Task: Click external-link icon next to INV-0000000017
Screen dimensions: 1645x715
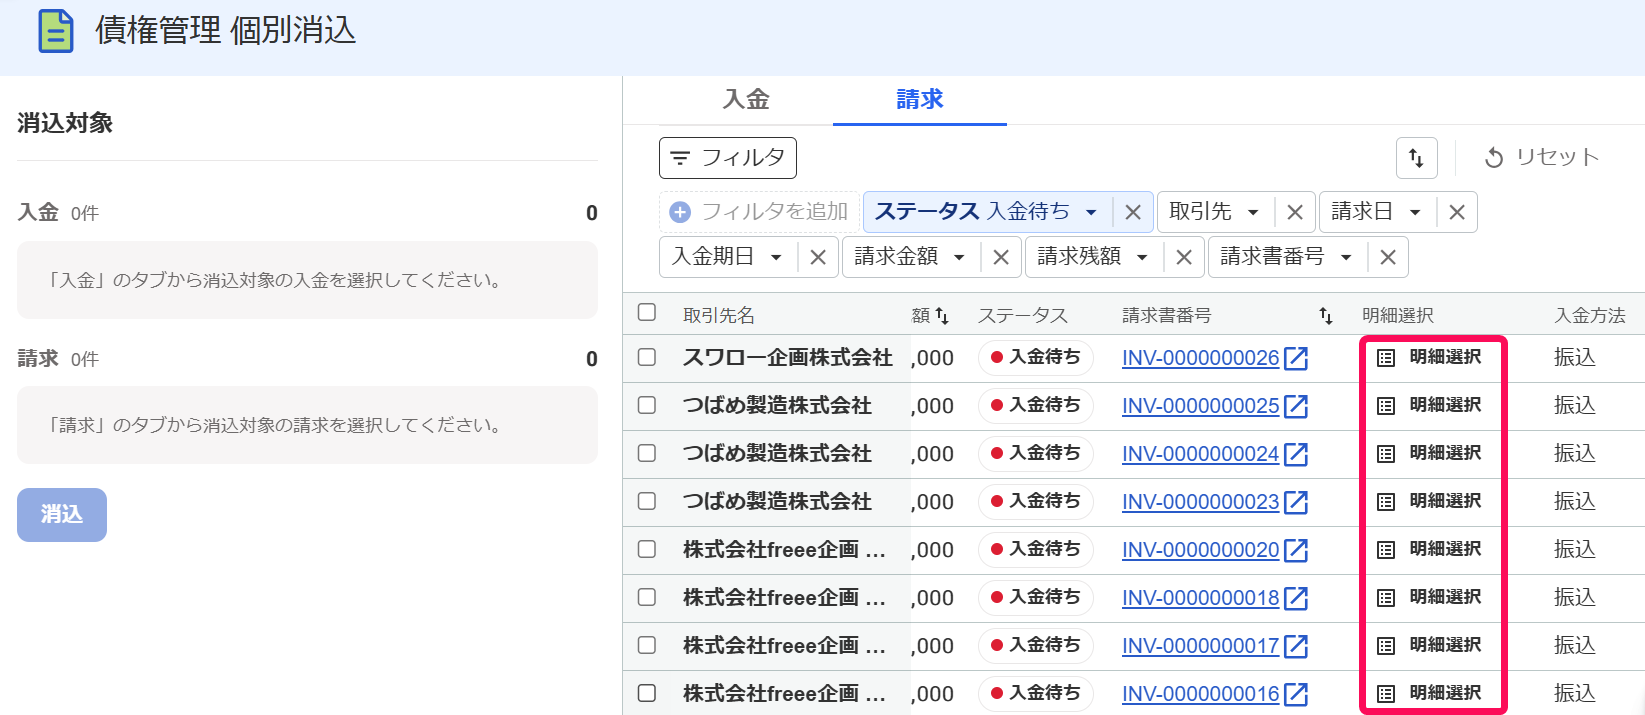Action: click(x=1296, y=646)
